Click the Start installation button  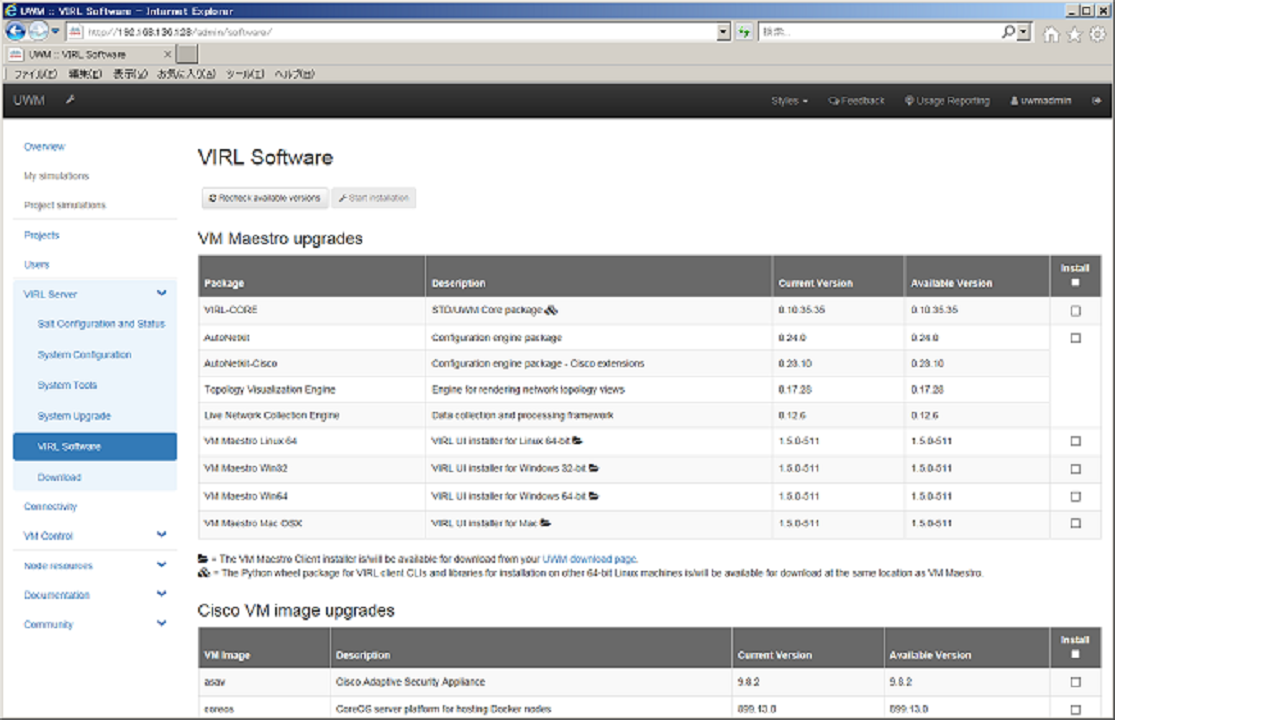[374, 198]
